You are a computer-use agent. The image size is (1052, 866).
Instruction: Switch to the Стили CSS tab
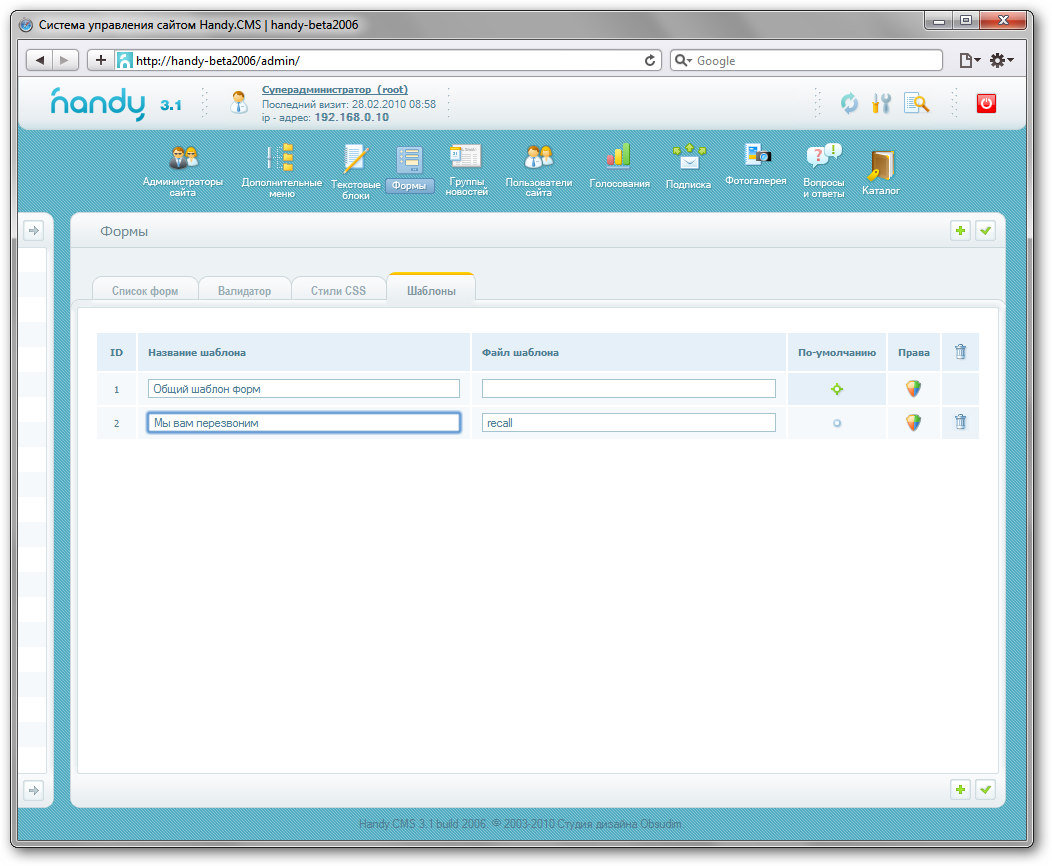pos(338,291)
